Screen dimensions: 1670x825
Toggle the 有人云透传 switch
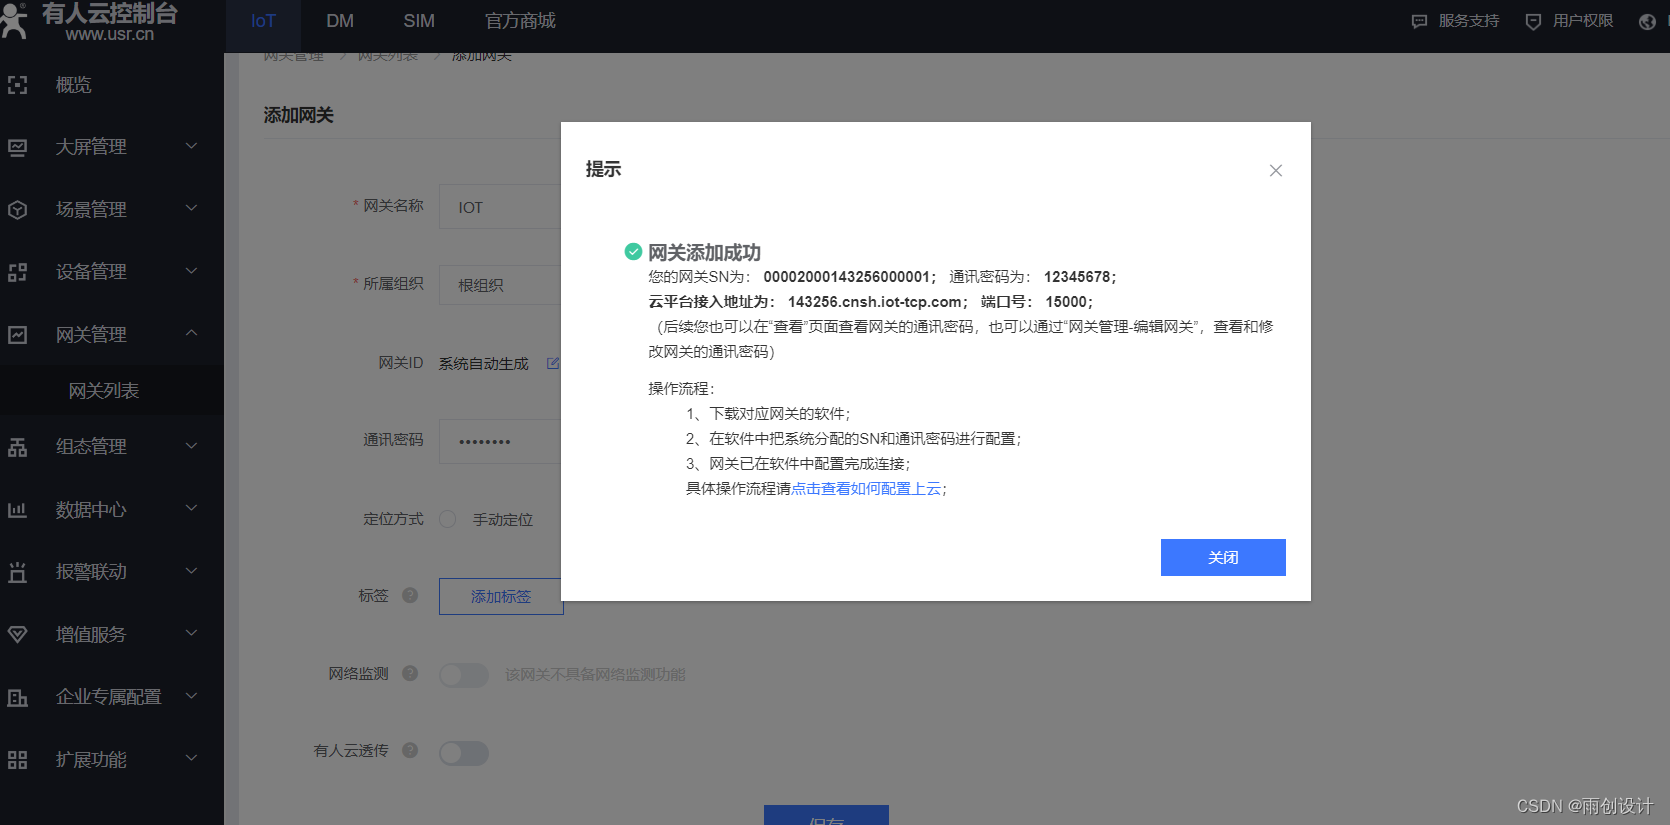click(x=464, y=753)
